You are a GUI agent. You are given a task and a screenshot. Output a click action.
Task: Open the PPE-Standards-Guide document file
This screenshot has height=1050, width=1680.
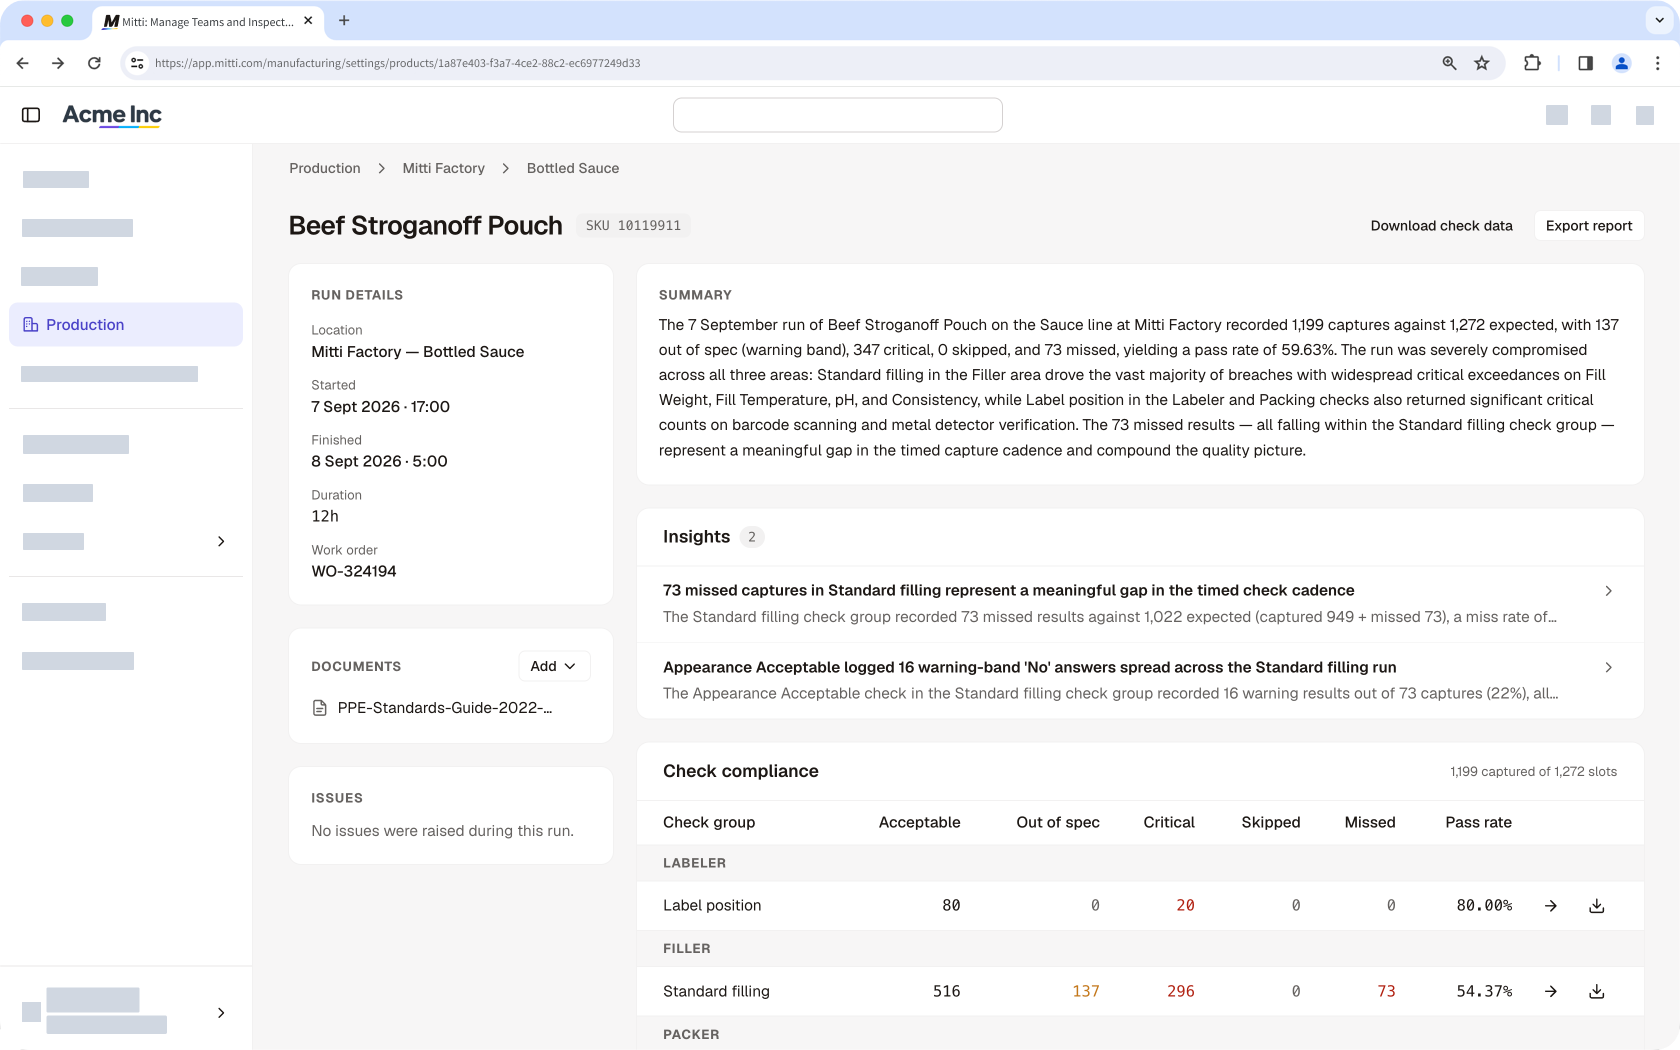pyautogui.click(x=433, y=708)
